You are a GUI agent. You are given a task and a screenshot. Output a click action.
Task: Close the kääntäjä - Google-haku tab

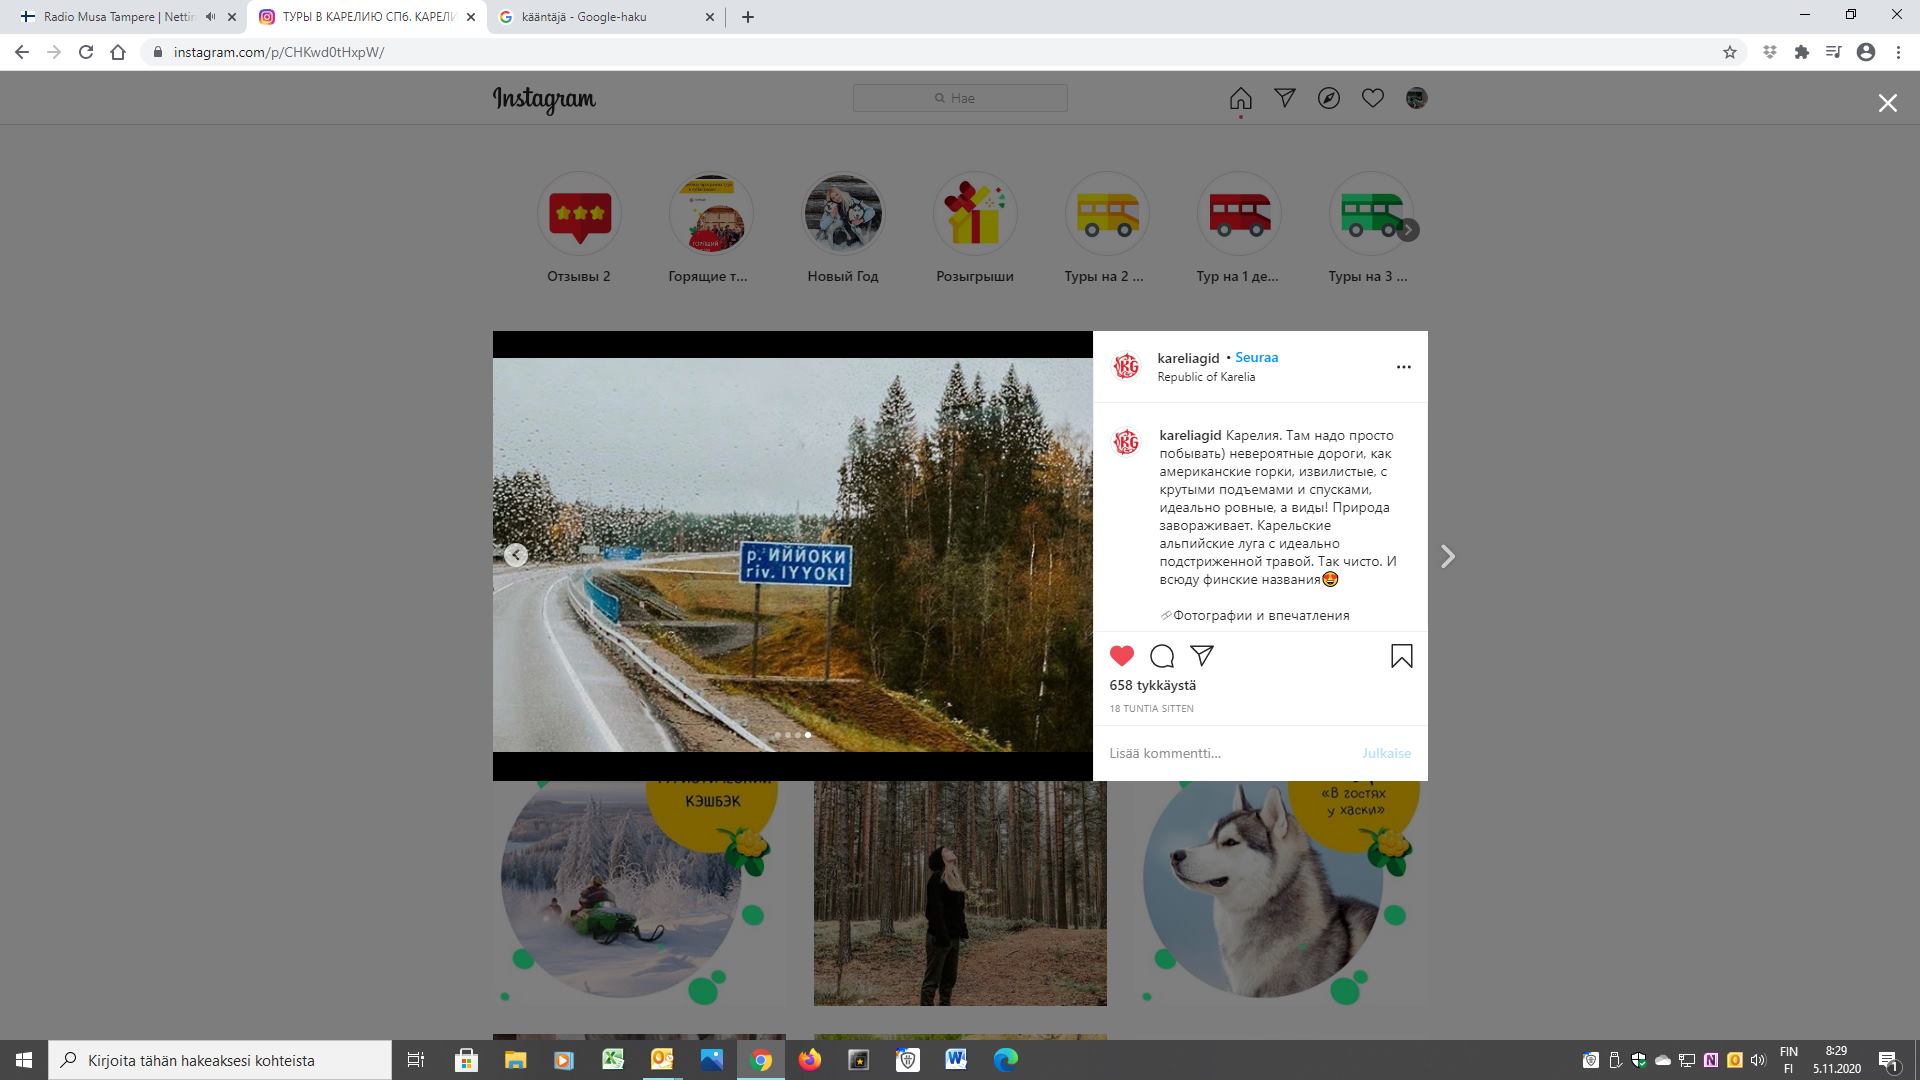pos(710,17)
